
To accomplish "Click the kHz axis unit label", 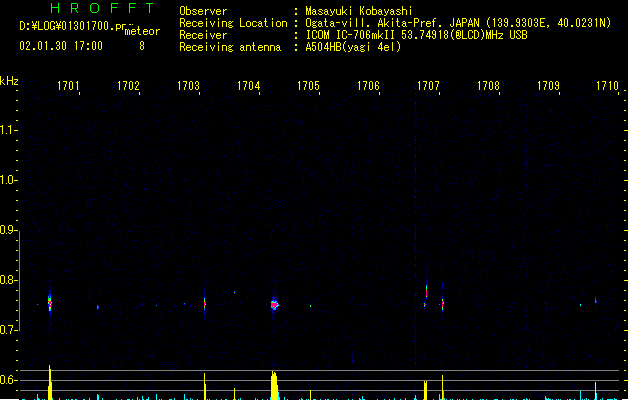I will click(x=9, y=81).
